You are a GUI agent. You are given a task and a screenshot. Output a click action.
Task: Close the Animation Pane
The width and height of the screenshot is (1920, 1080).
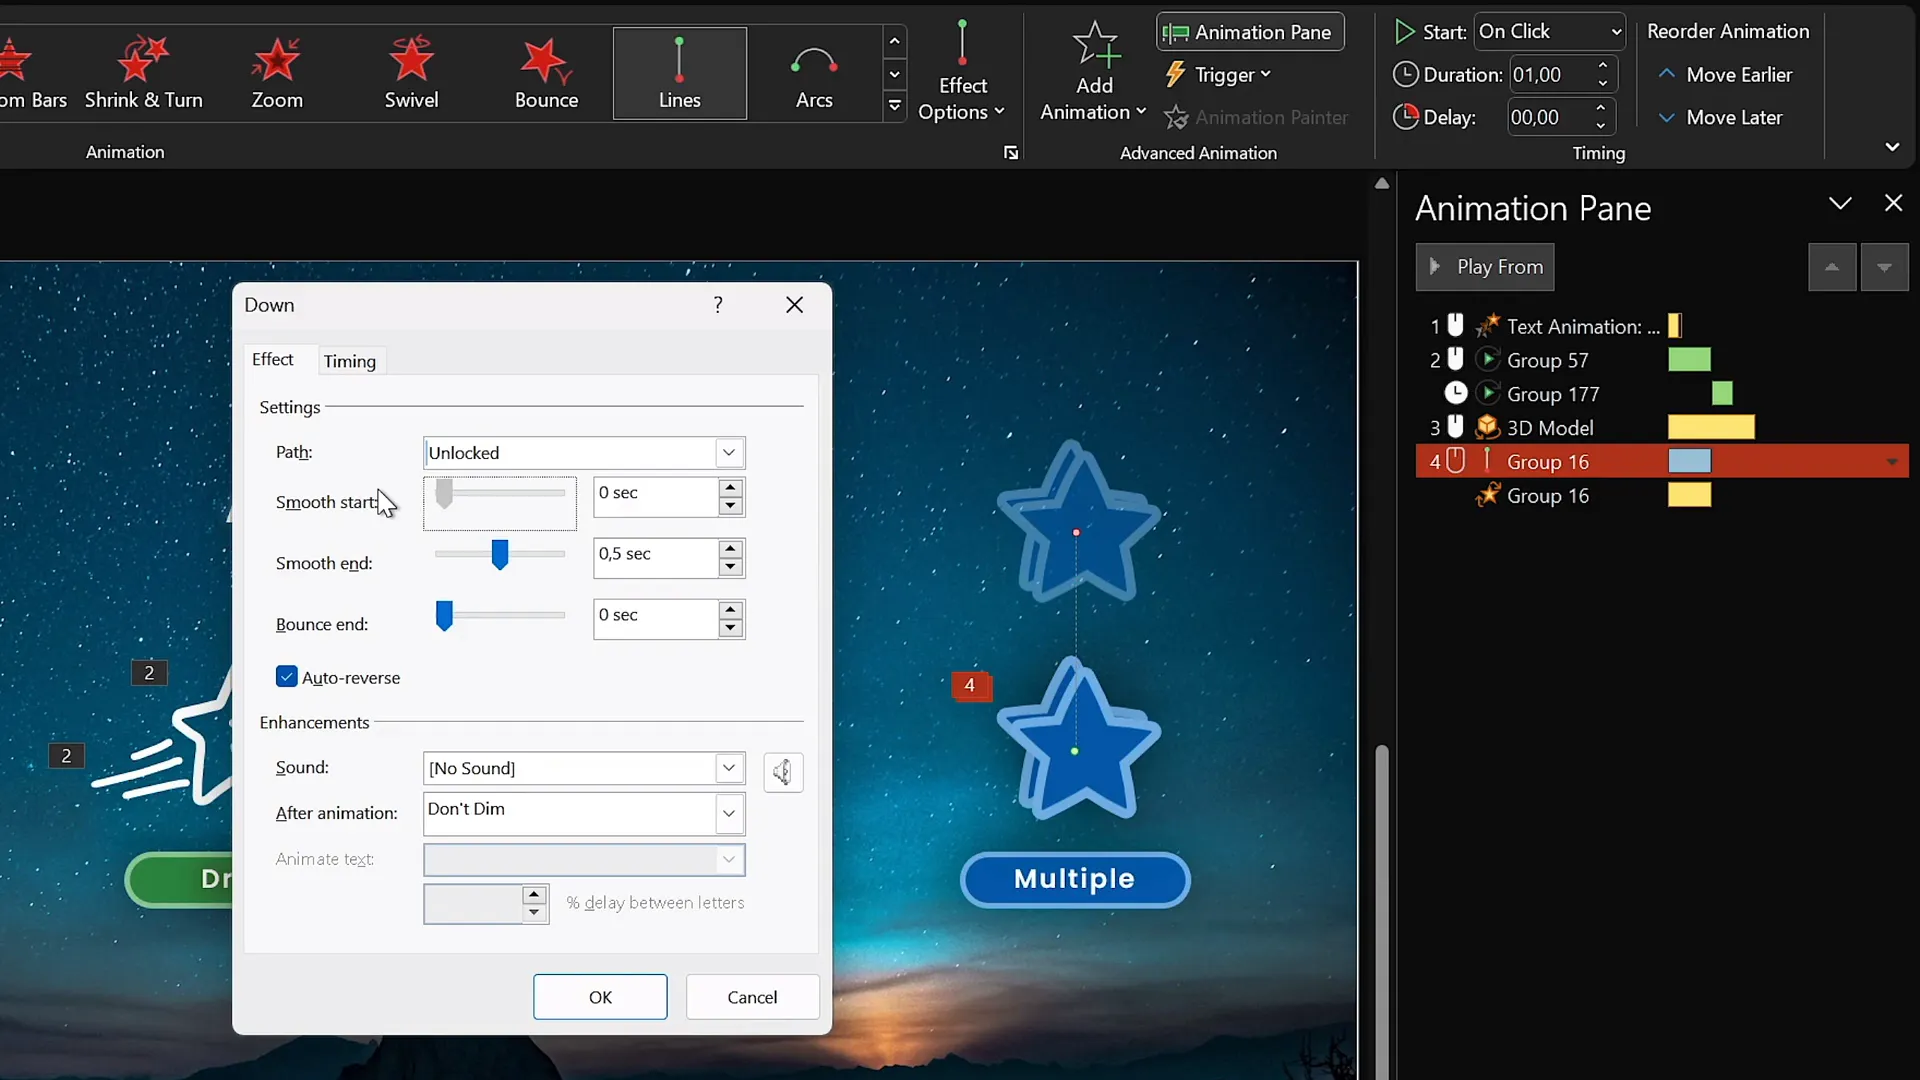click(1893, 203)
